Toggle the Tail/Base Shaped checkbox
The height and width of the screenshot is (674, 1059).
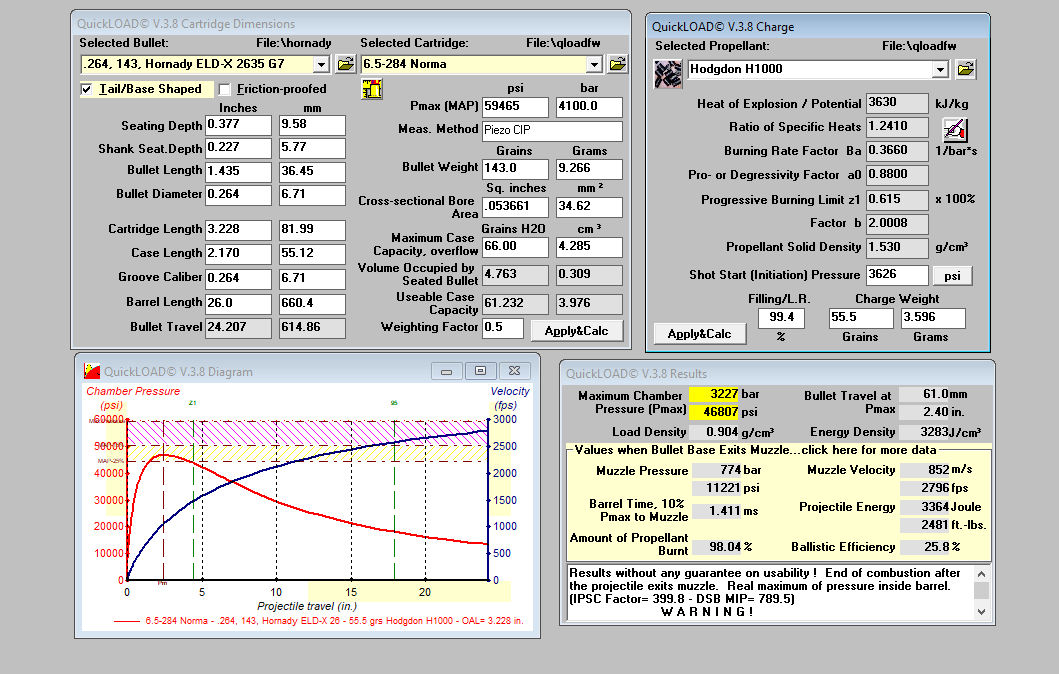pyautogui.click(x=87, y=89)
